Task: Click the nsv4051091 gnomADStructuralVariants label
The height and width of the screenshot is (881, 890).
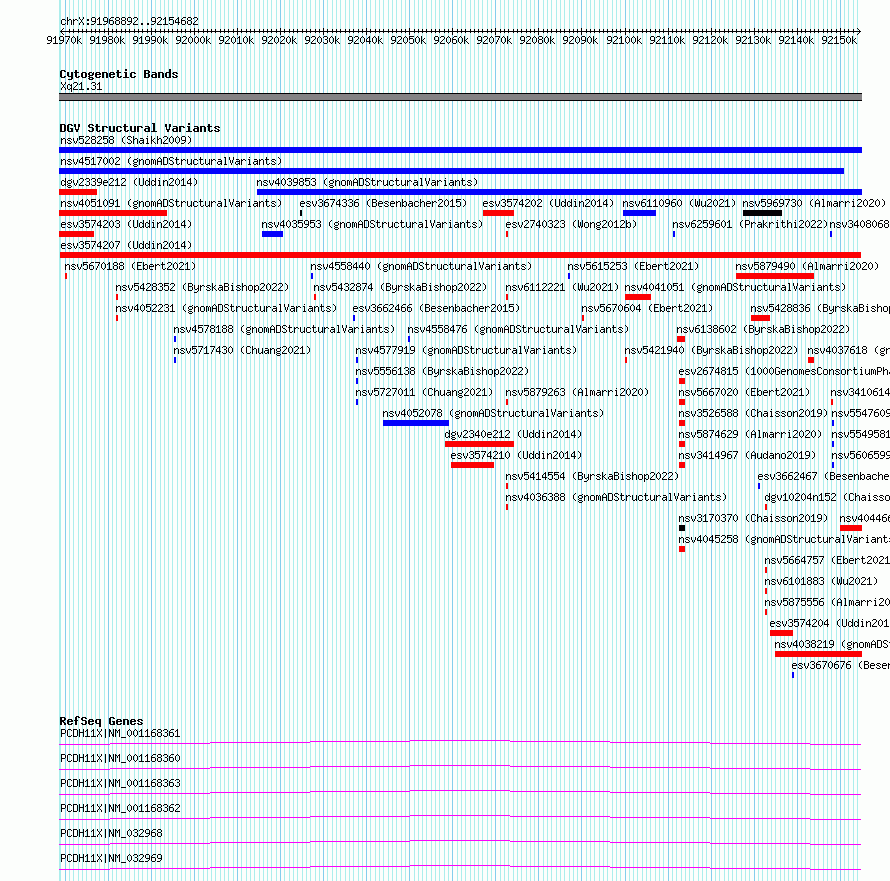Action: (x=171, y=203)
